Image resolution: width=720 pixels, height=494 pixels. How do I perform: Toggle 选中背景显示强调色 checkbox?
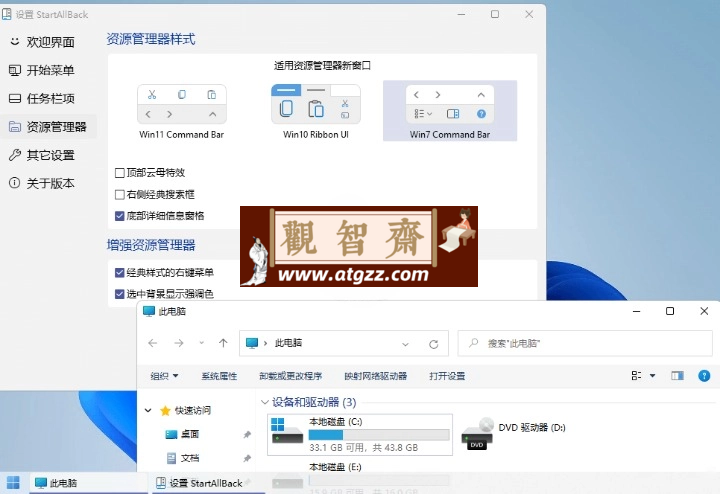point(120,294)
